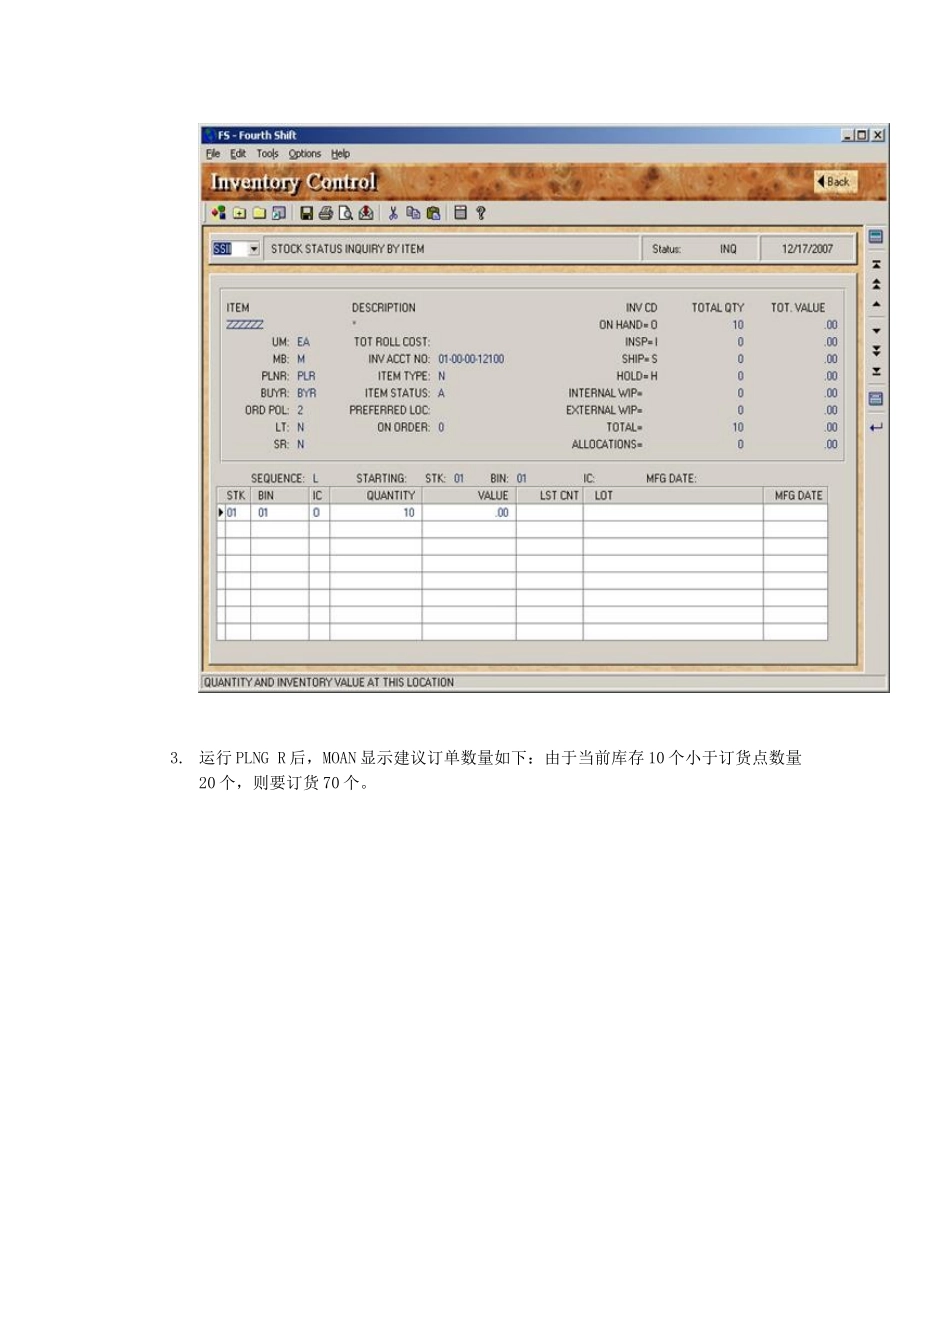The height and width of the screenshot is (1344, 950).
Task: Click the Paste clipboard icon
Action: click(x=433, y=213)
